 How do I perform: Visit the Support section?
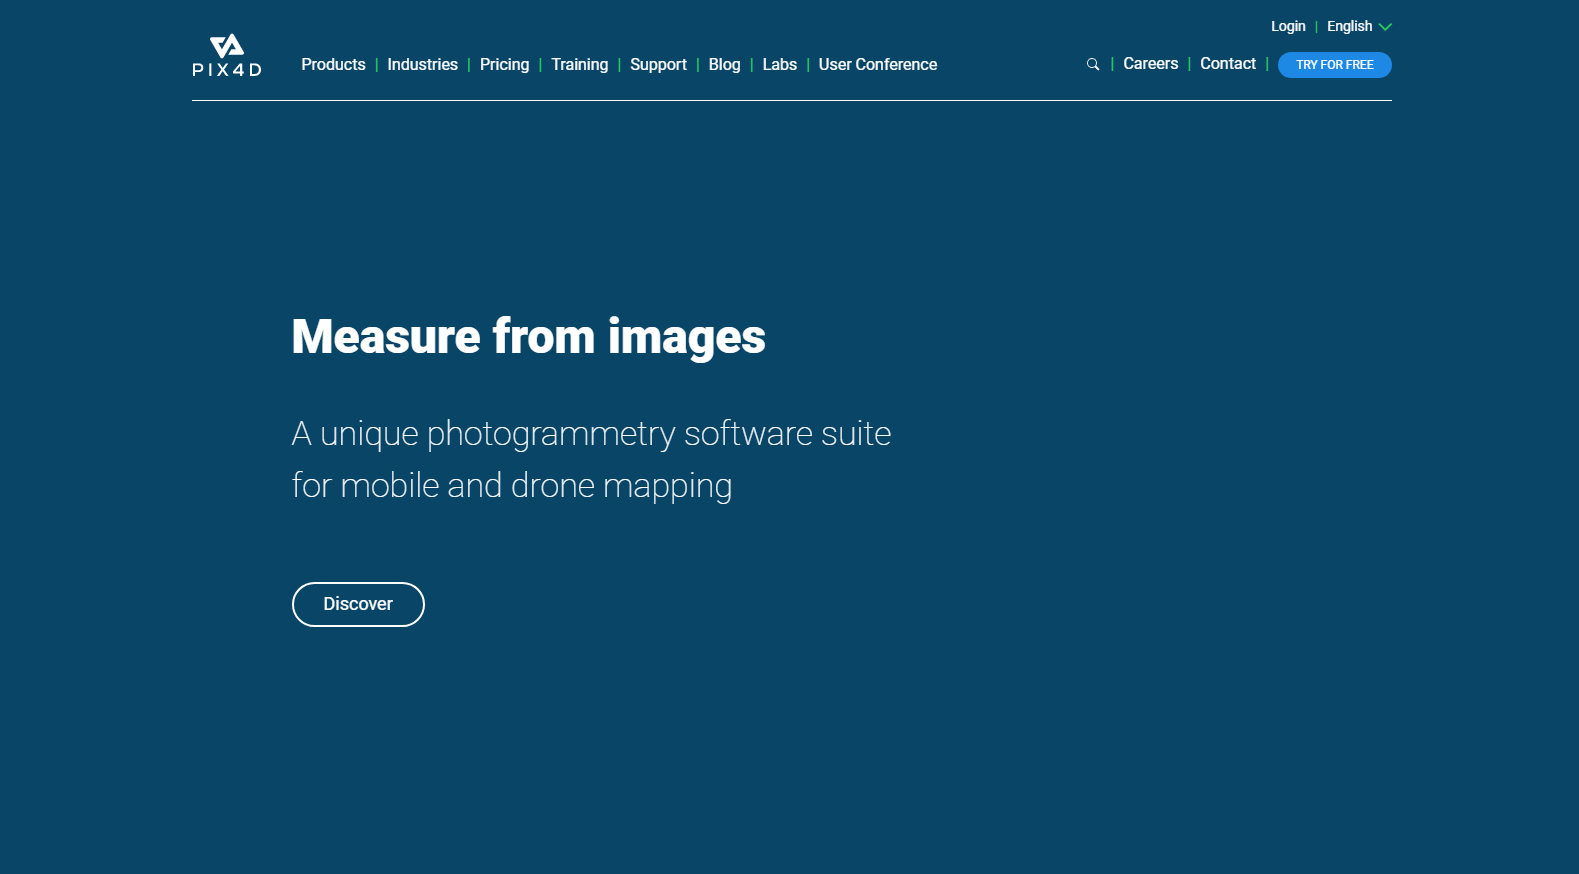(658, 64)
